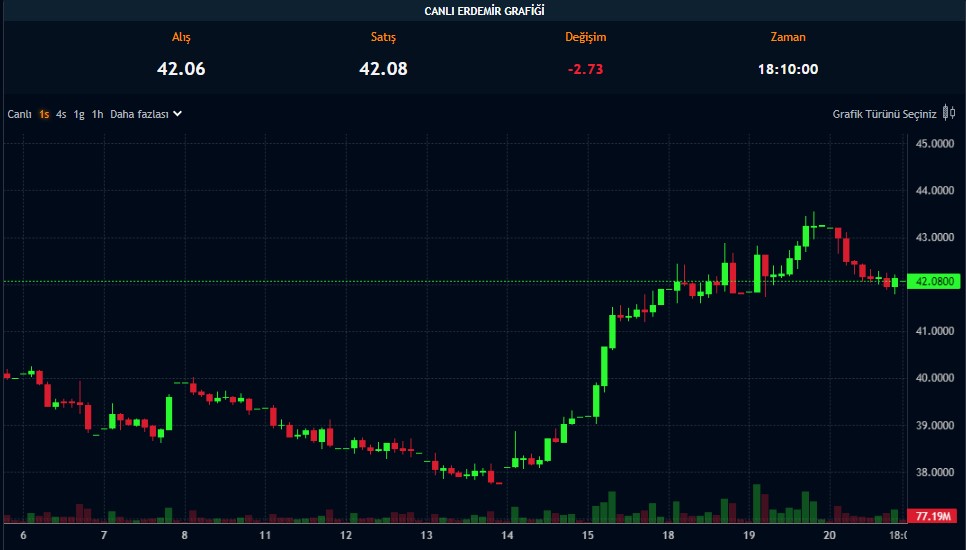Switch to the 1s timeframe
Screen dimensions: 966x550
44,114
